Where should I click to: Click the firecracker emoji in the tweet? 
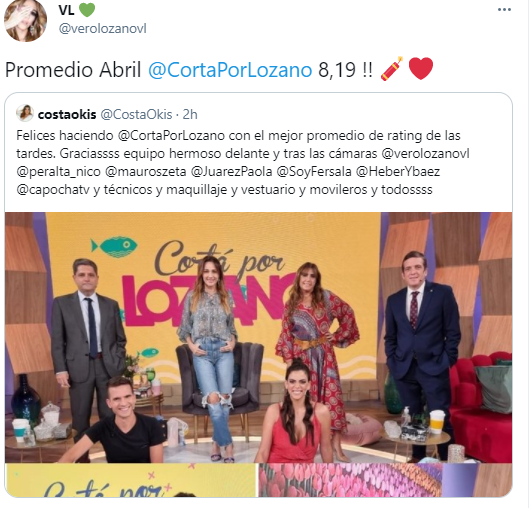tap(392, 69)
